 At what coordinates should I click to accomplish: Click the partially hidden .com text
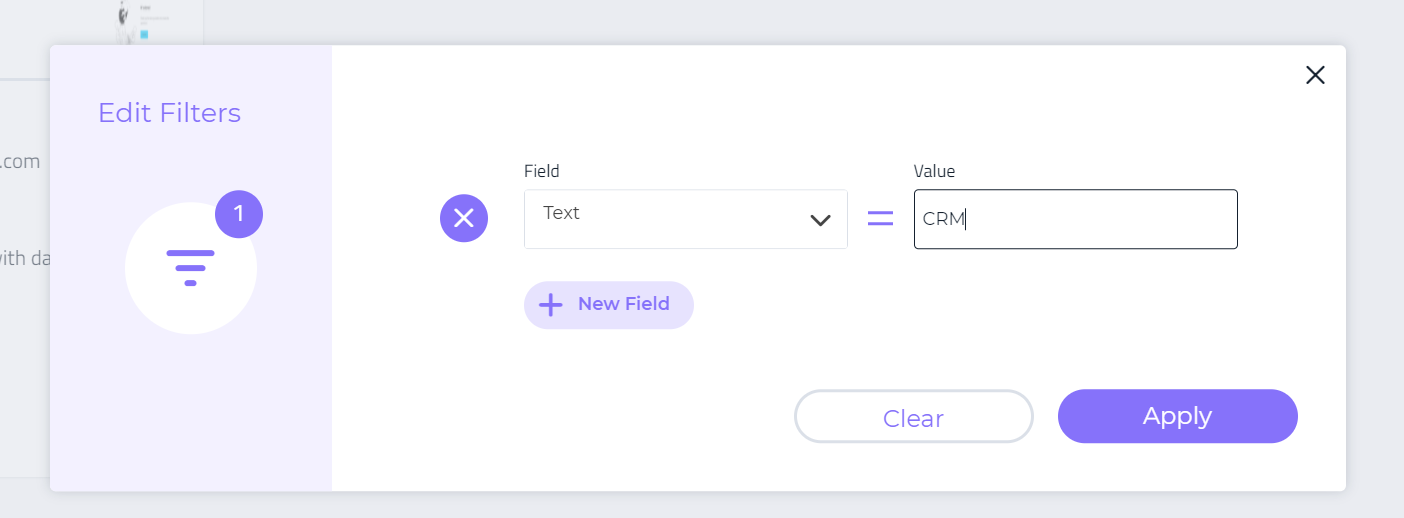pos(20,161)
